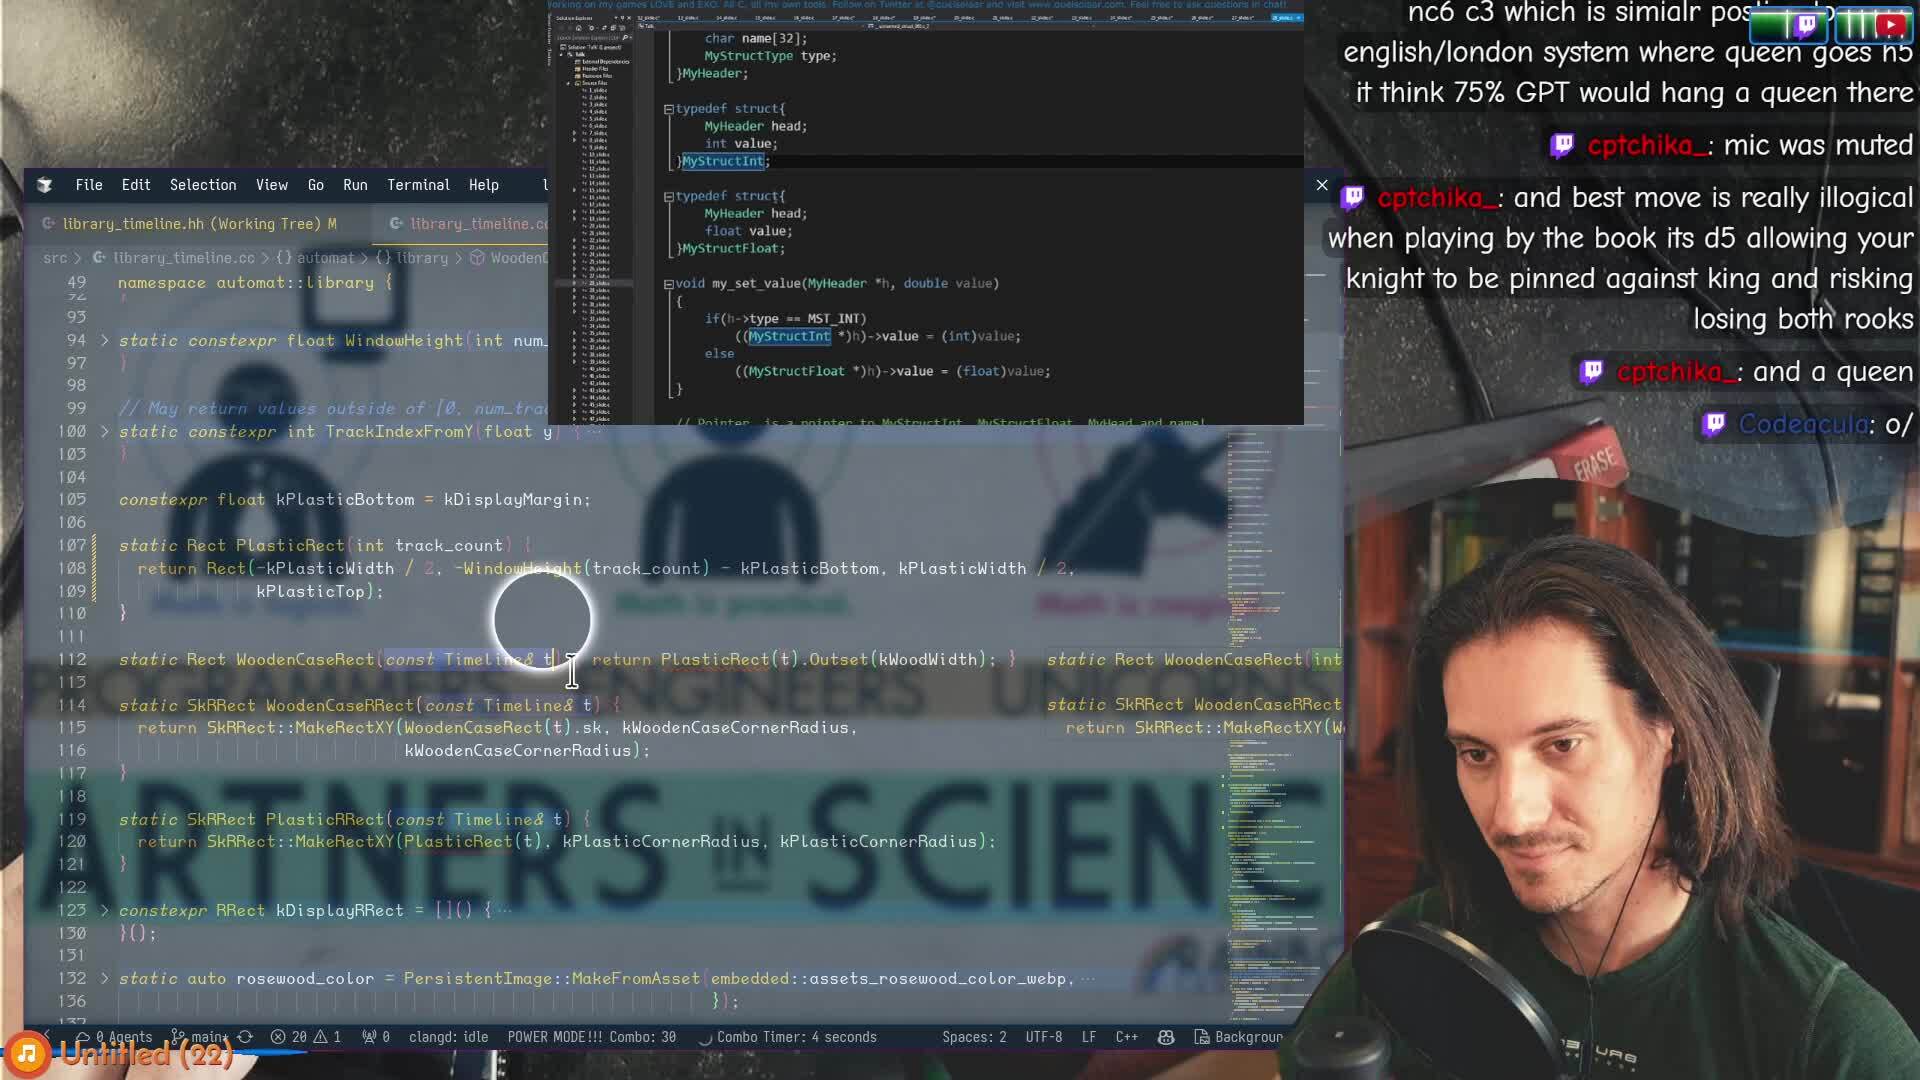Open the Selection menu
Viewport: 1920px width, 1080px height.
[203, 185]
